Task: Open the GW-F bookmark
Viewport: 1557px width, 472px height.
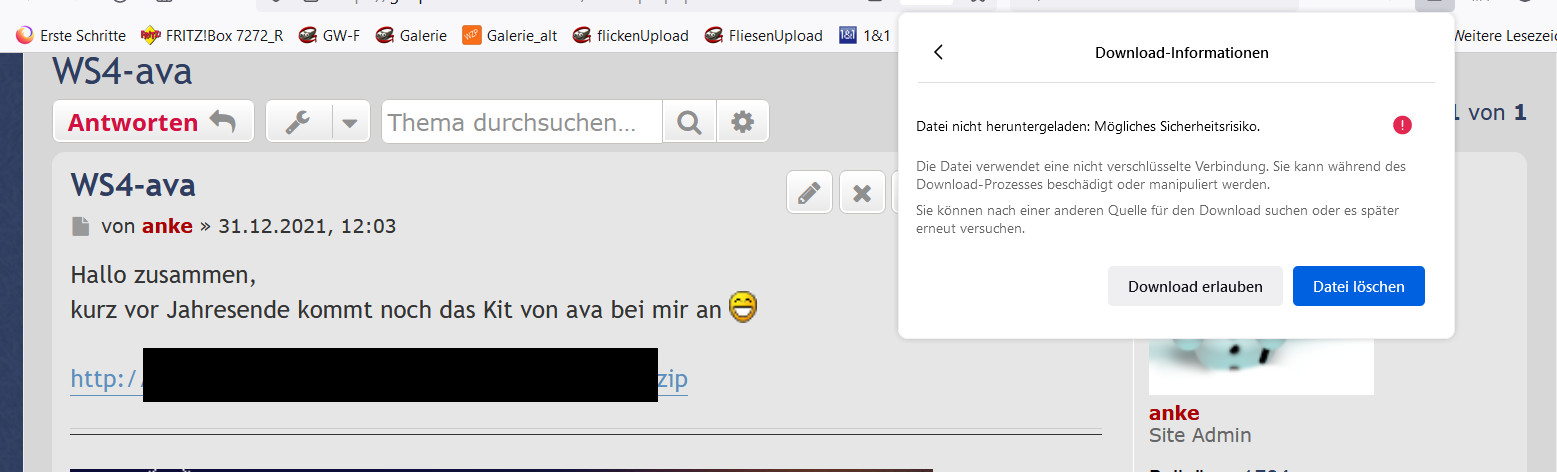Action: point(329,35)
